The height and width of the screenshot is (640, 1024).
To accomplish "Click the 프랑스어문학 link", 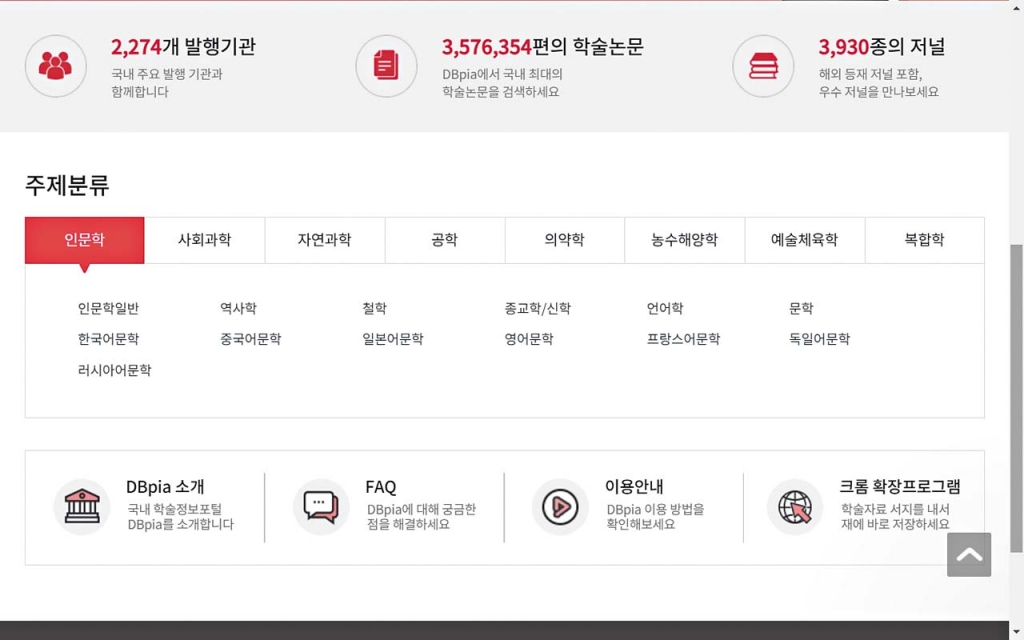I will (683, 340).
